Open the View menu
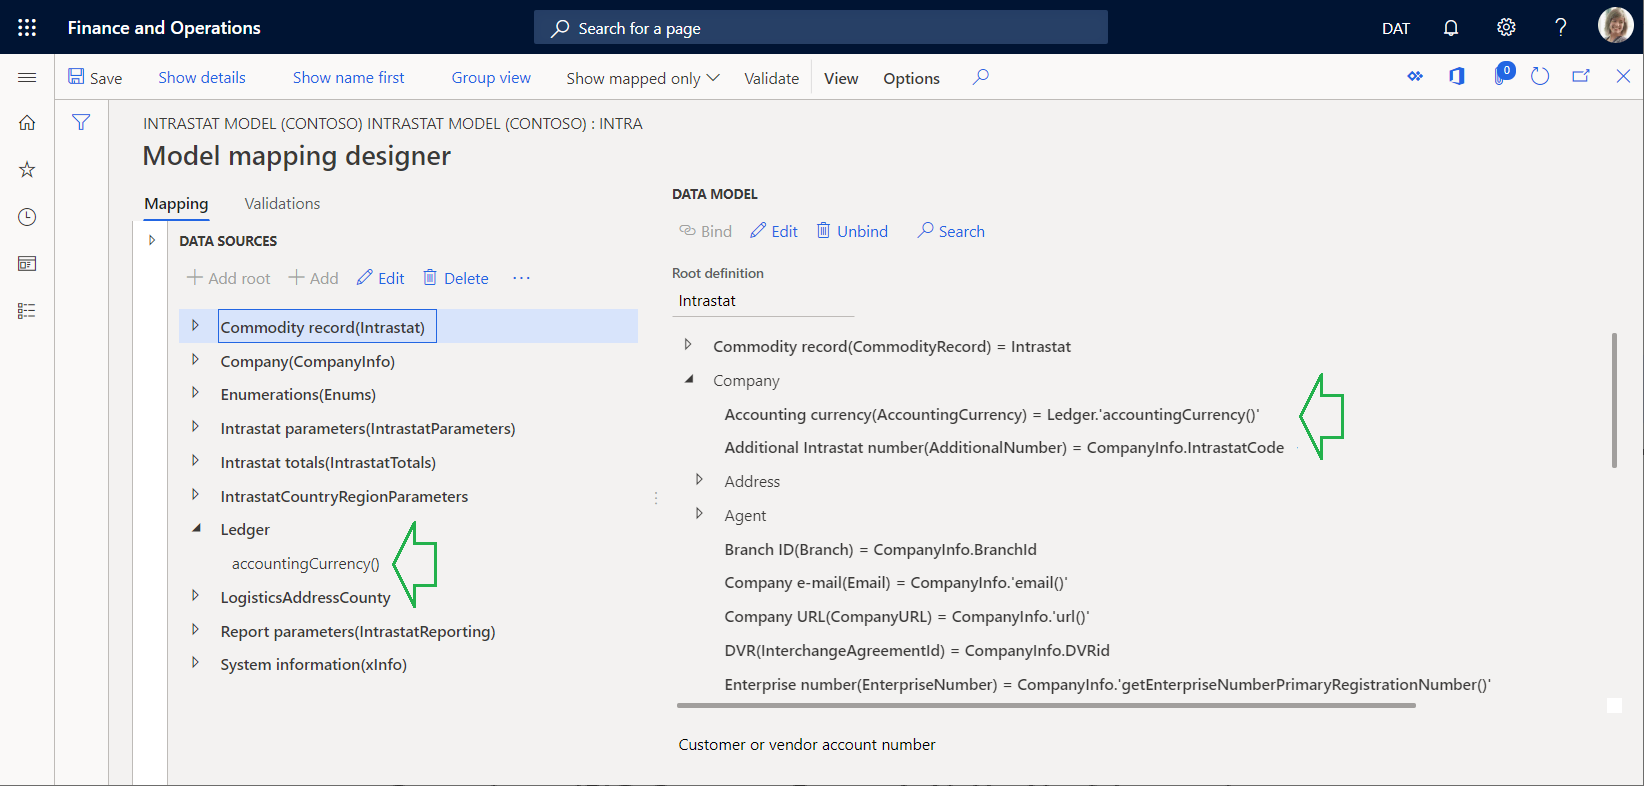 tap(841, 78)
